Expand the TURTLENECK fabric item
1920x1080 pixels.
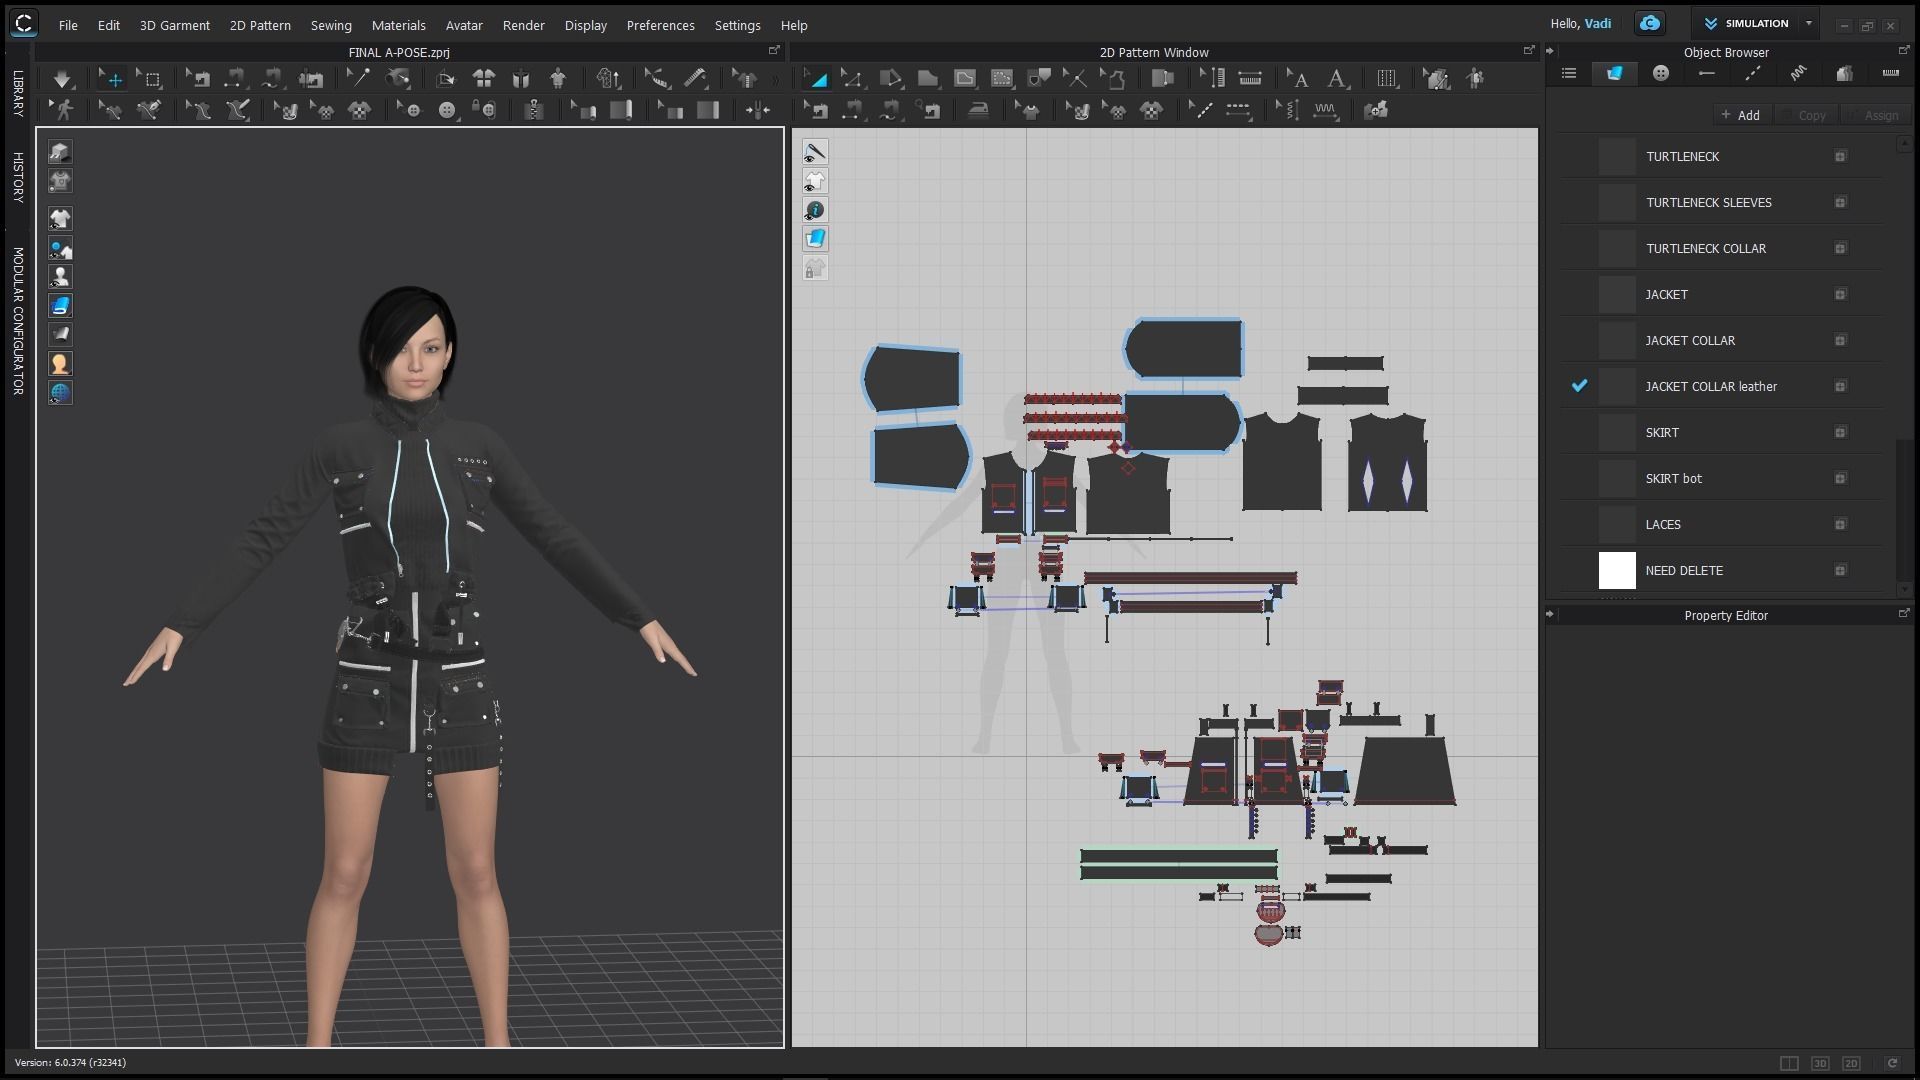pos(1840,157)
